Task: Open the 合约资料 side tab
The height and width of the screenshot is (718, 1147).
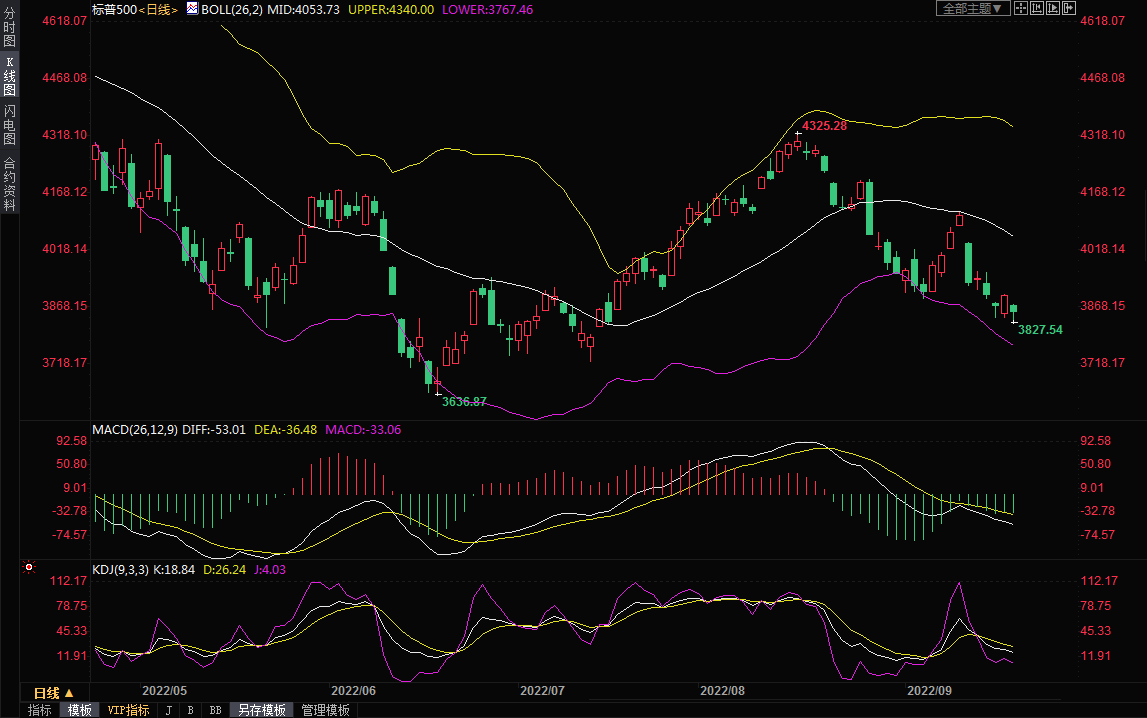Action: pos(9,184)
